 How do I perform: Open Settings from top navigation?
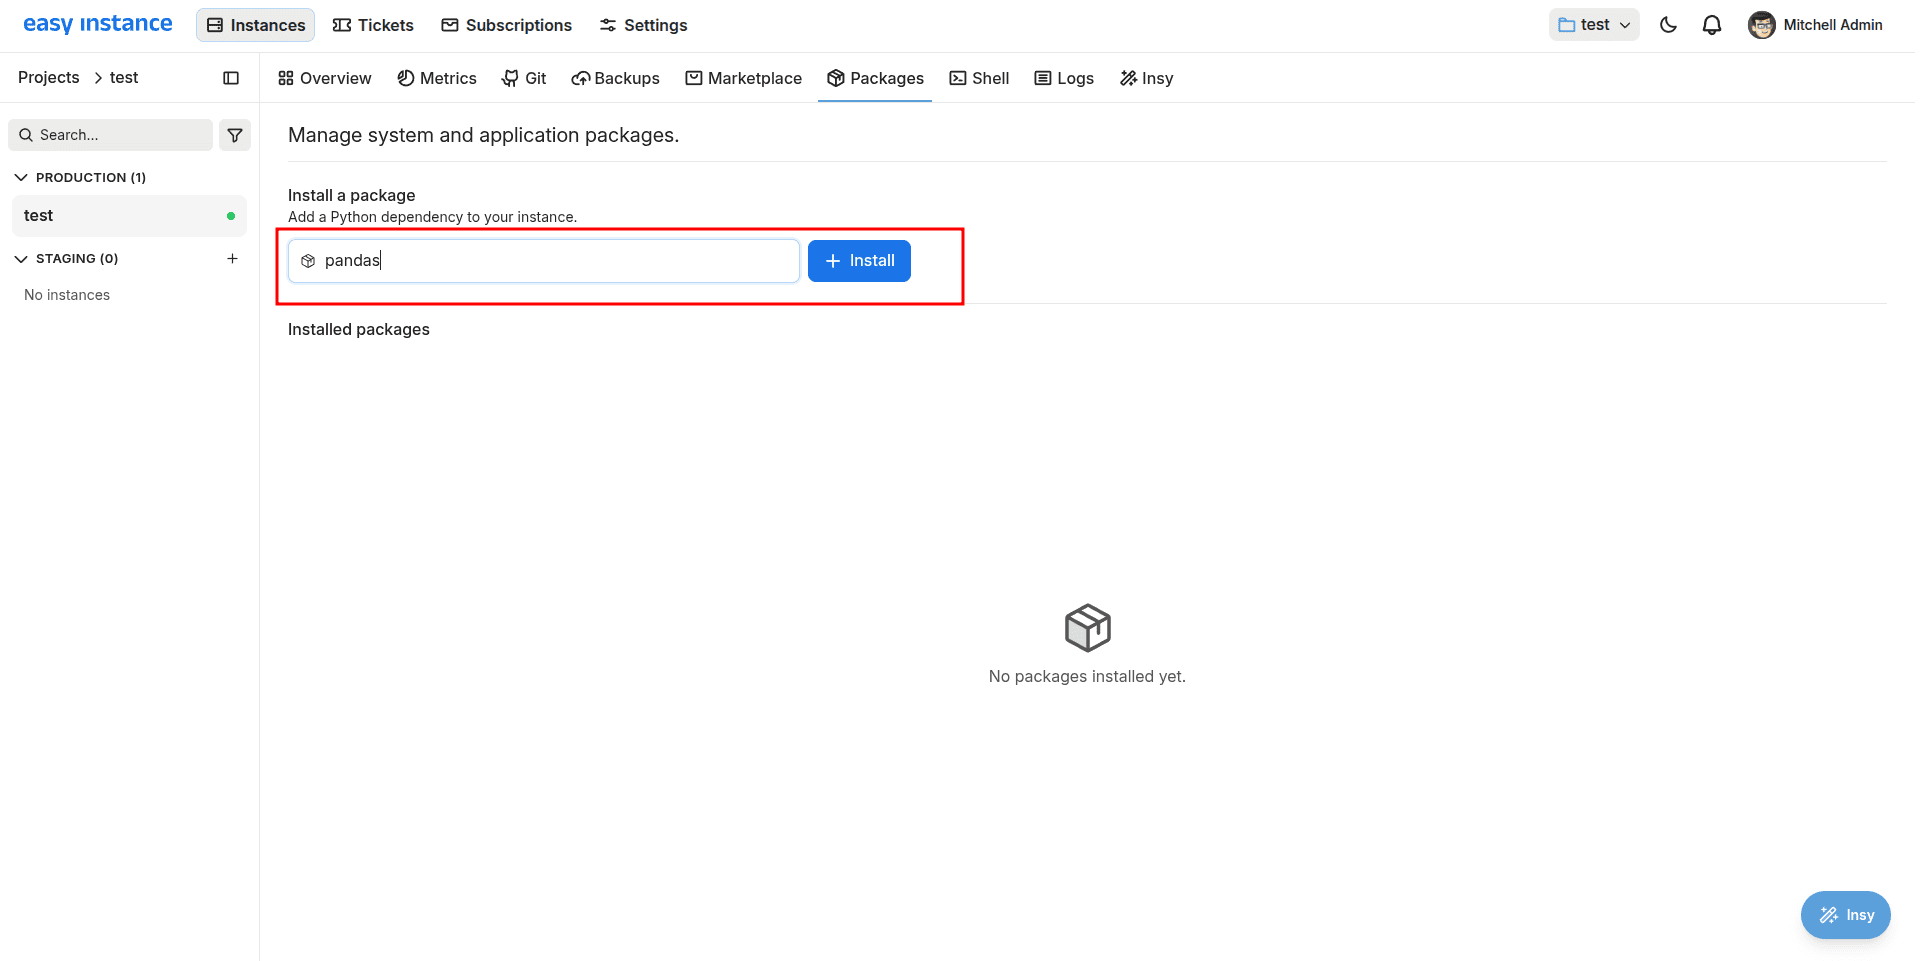click(x=643, y=25)
